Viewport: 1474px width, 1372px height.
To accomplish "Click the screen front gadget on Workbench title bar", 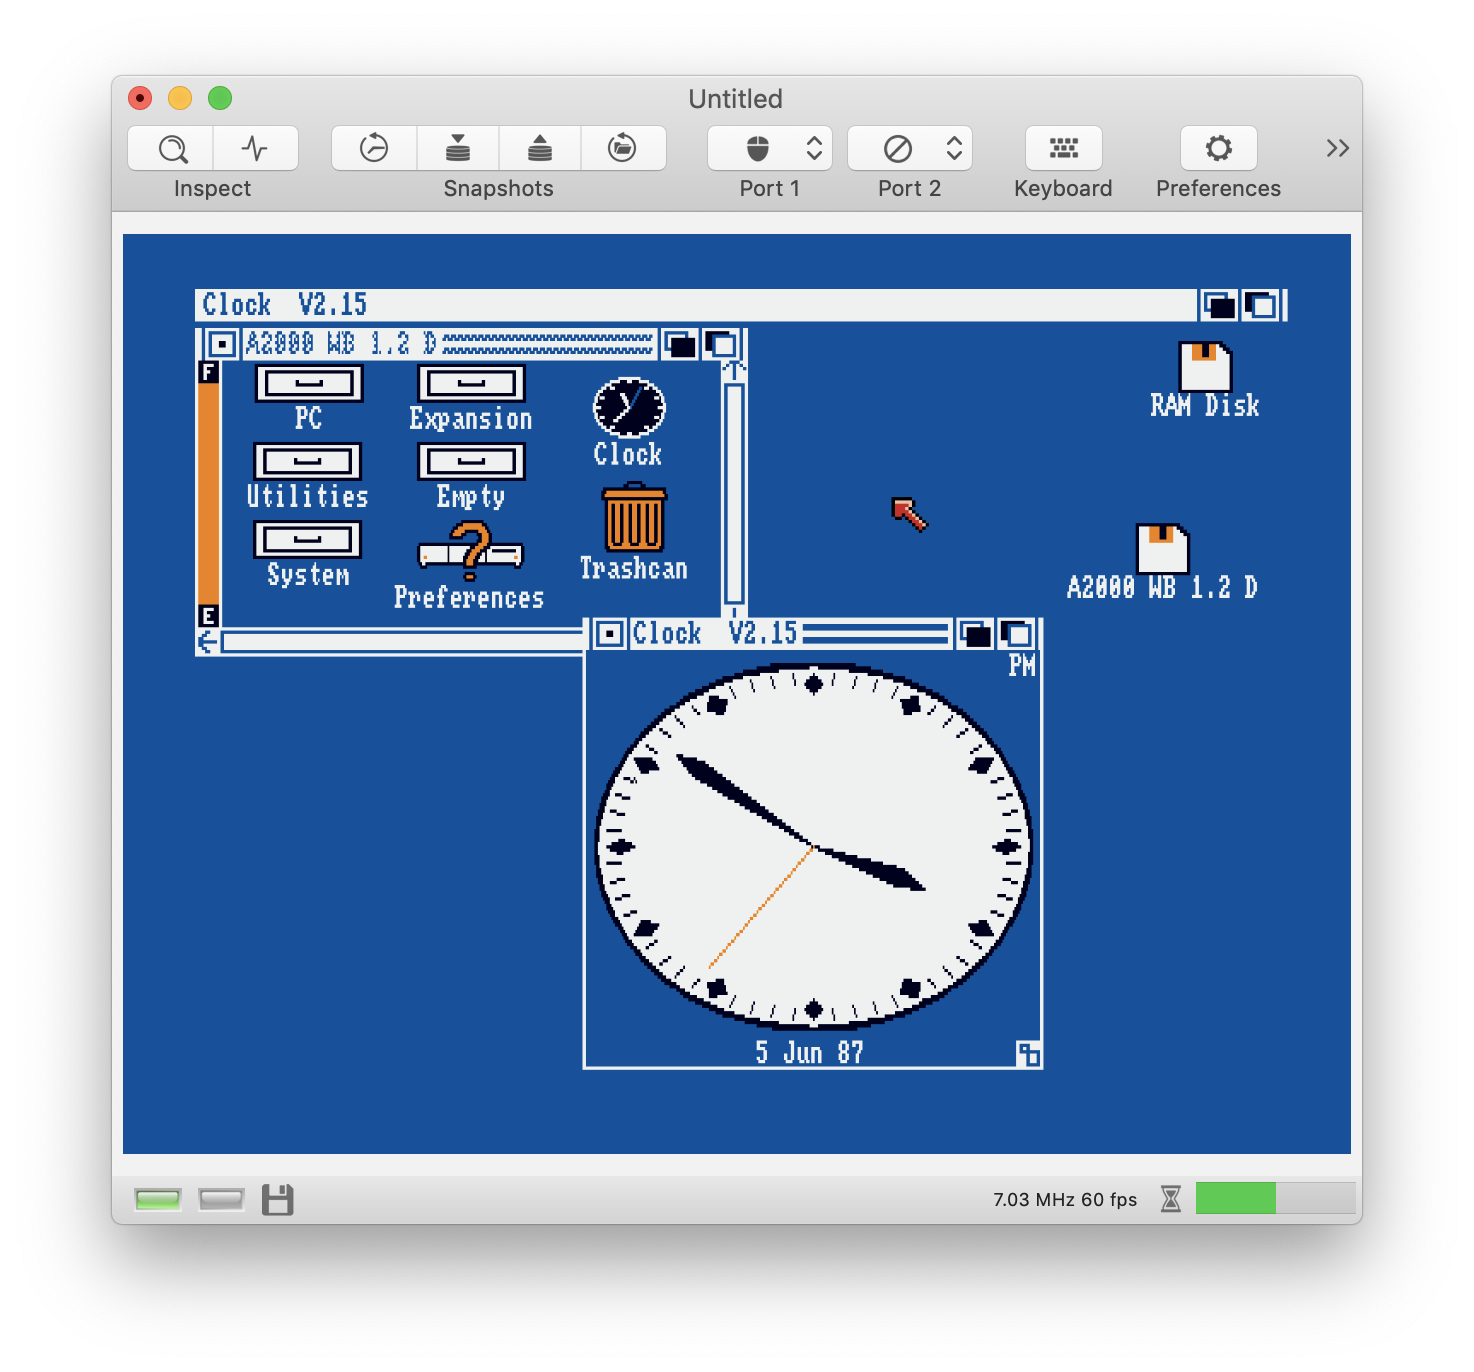I will tap(1261, 305).
